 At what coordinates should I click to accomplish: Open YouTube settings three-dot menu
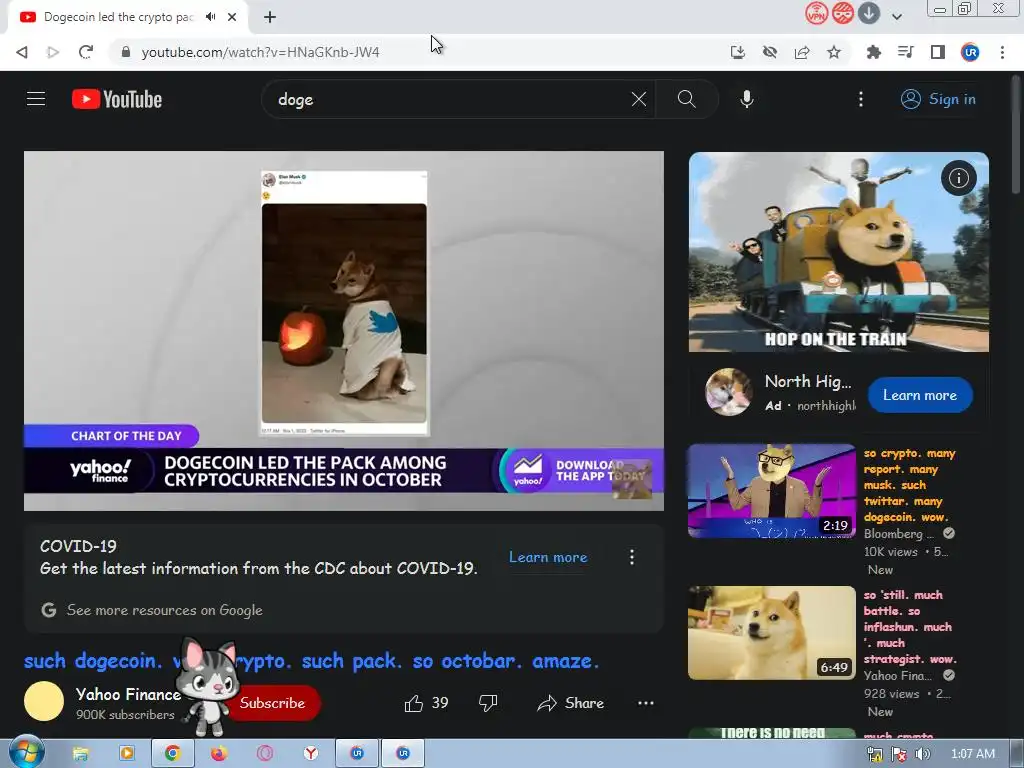click(861, 99)
